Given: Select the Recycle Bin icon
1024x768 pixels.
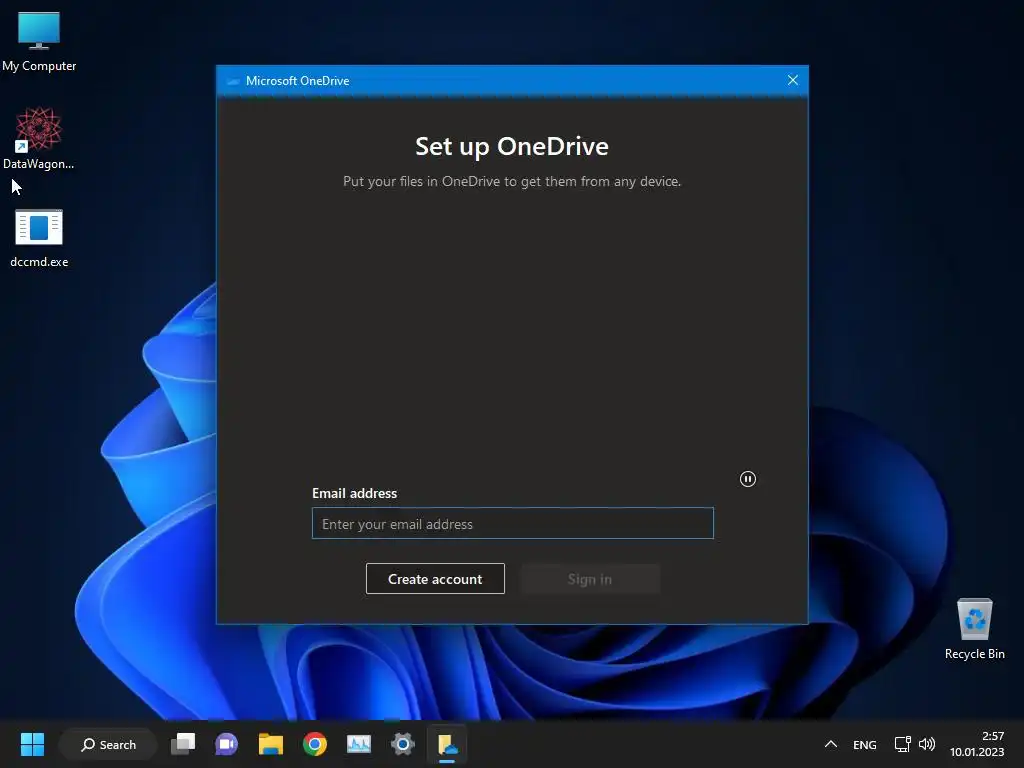Looking at the screenshot, I should [x=974, y=628].
